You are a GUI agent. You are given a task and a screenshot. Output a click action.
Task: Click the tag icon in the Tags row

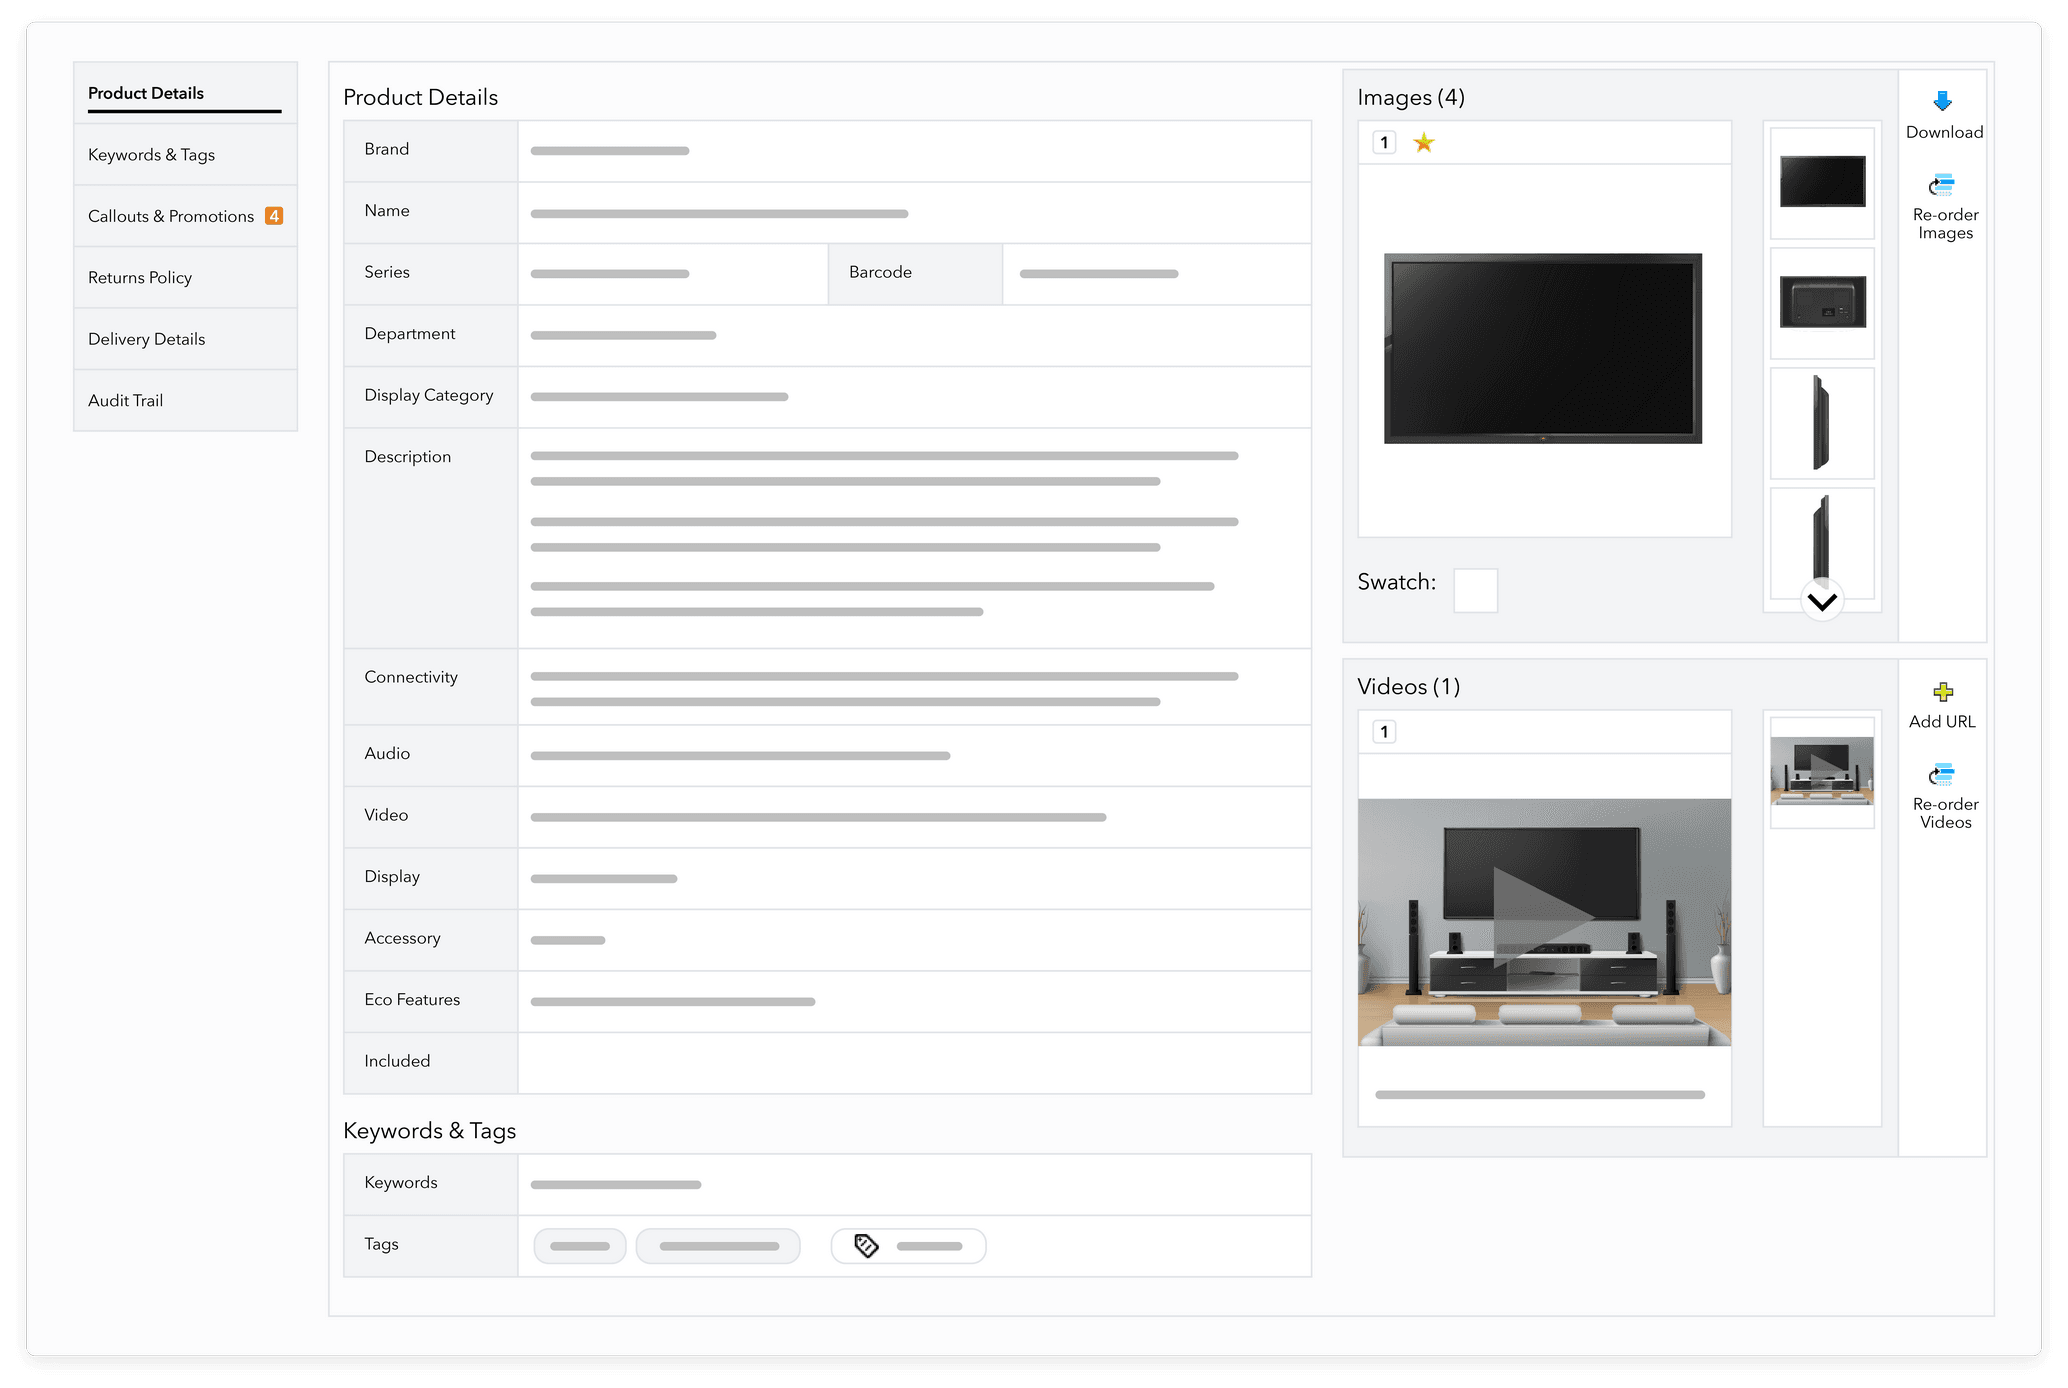tap(864, 1246)
